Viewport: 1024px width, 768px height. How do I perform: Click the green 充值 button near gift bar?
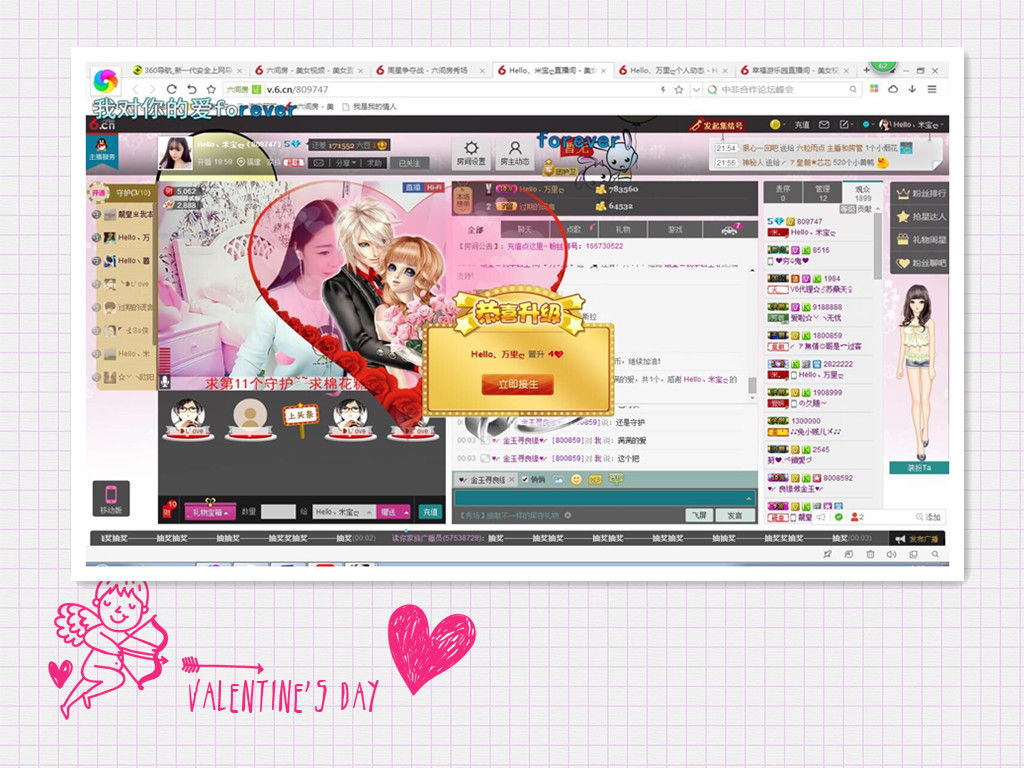tap(430, 513)
